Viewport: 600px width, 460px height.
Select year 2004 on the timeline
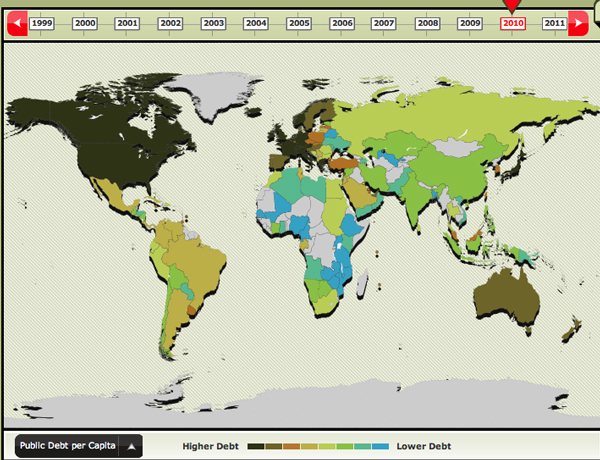(256, 23)
